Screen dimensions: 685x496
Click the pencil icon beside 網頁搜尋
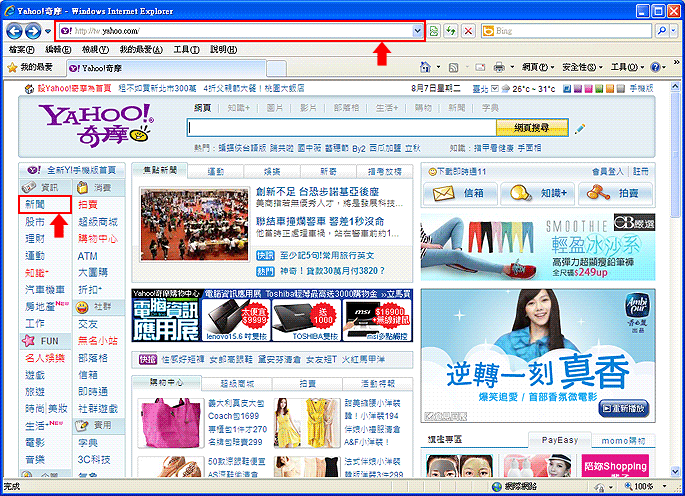(580, 128)
